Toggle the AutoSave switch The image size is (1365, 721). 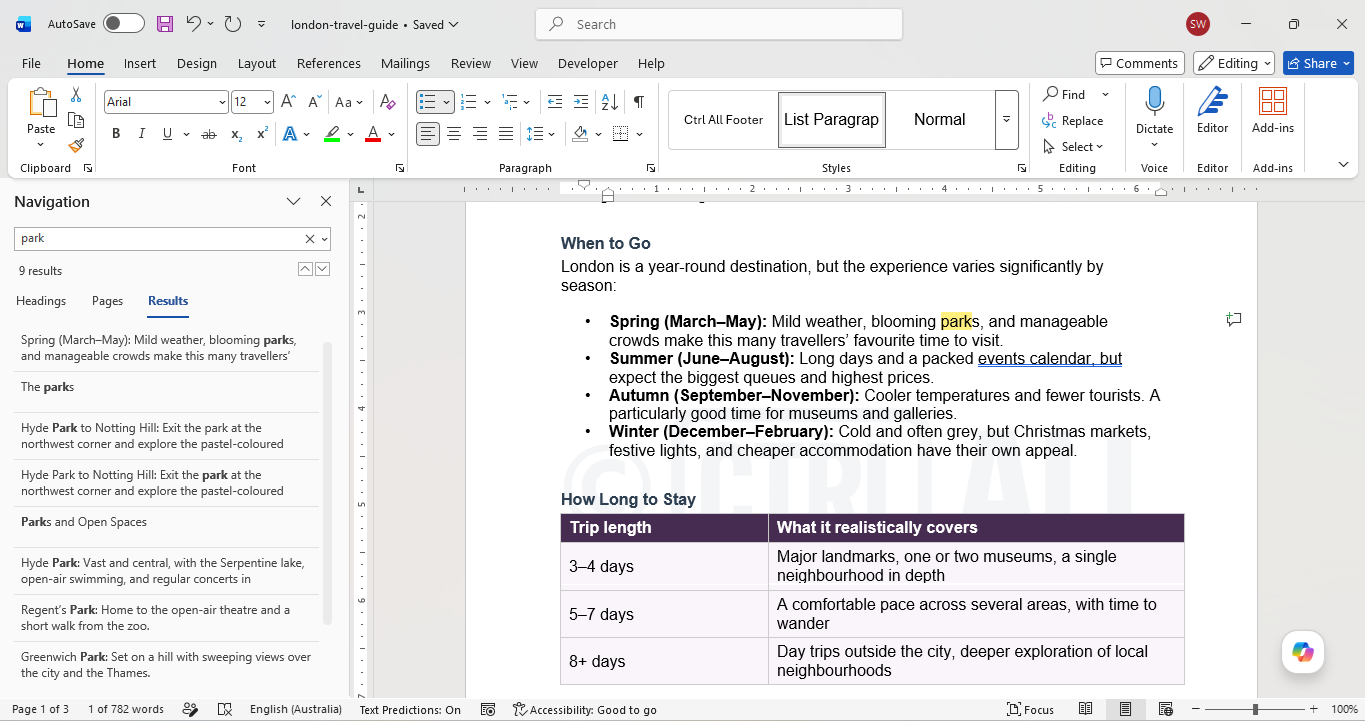124,24
